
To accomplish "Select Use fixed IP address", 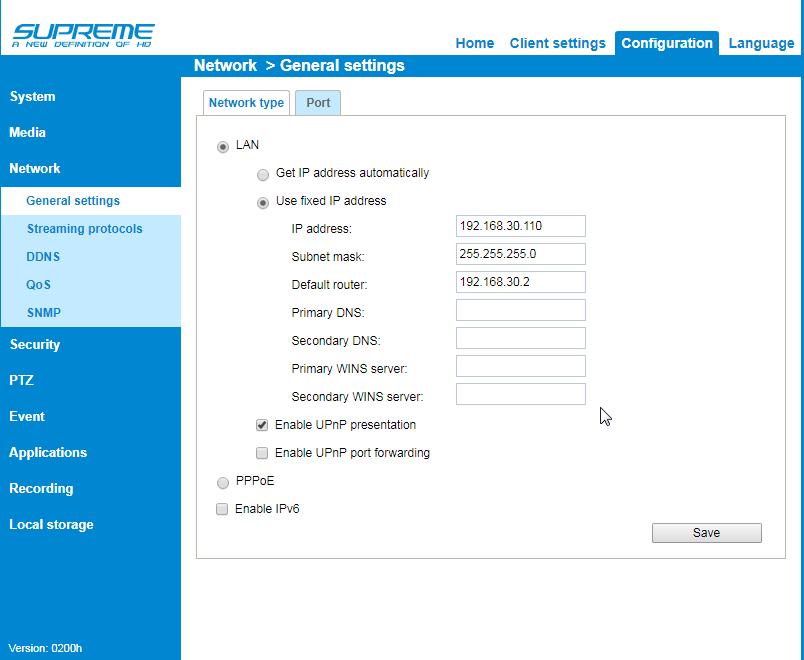I will (x=263, y=203).
